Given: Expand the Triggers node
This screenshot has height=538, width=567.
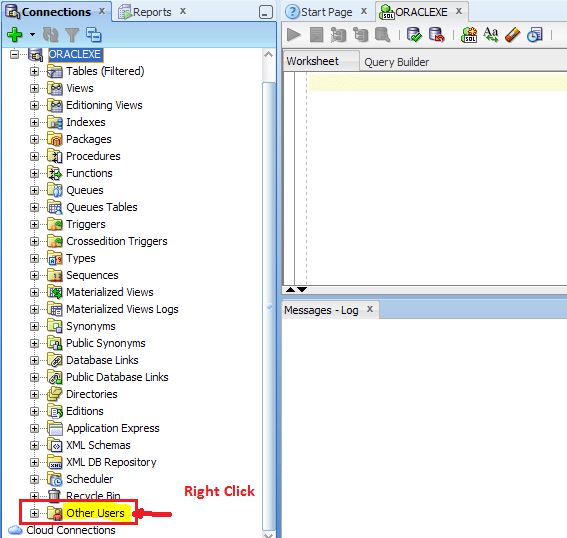Looking at the screenshot, I should [x=34, y=224].
